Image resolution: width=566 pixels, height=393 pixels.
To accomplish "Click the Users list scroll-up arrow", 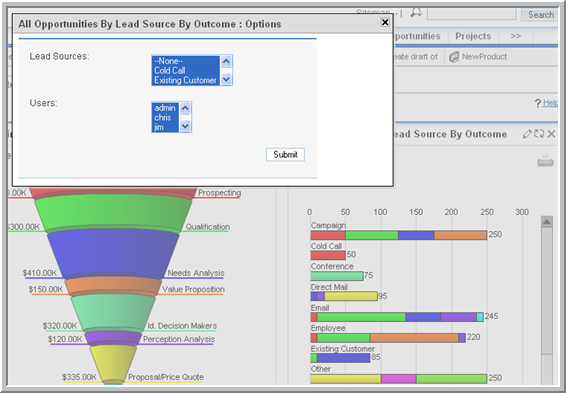I will click(x=185, y=108).
